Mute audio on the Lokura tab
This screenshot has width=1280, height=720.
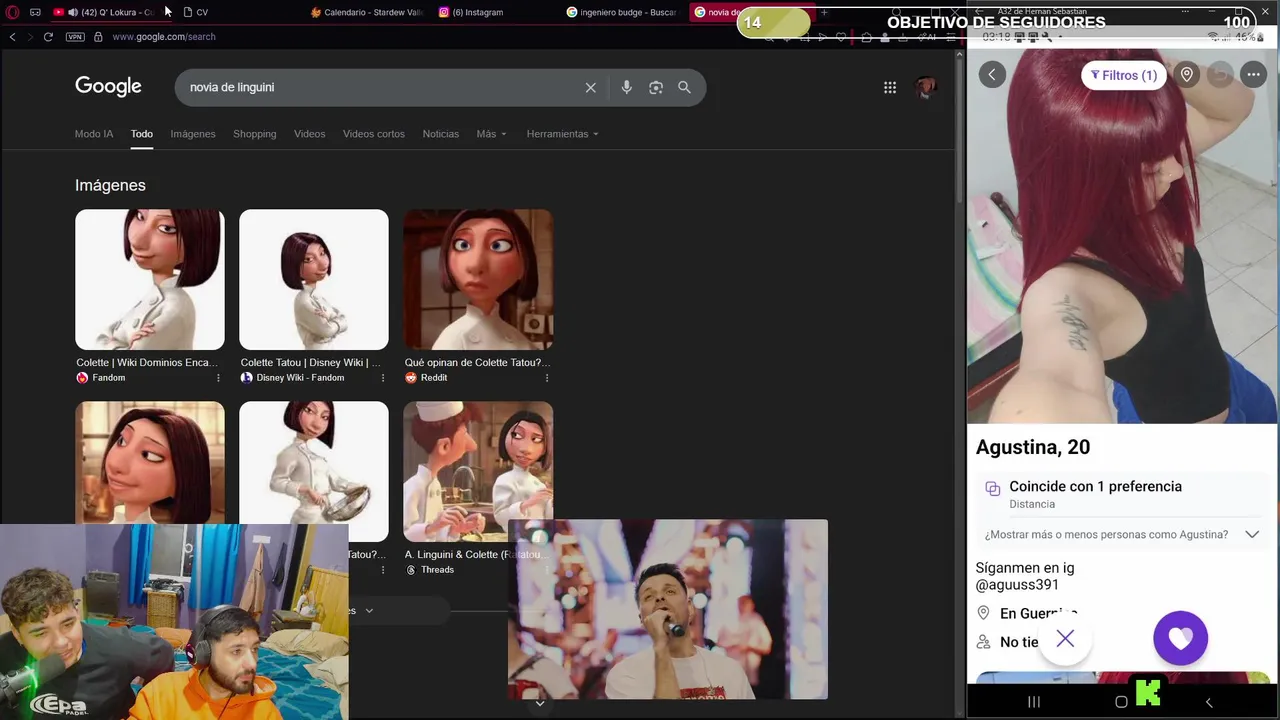click(73, 12)
